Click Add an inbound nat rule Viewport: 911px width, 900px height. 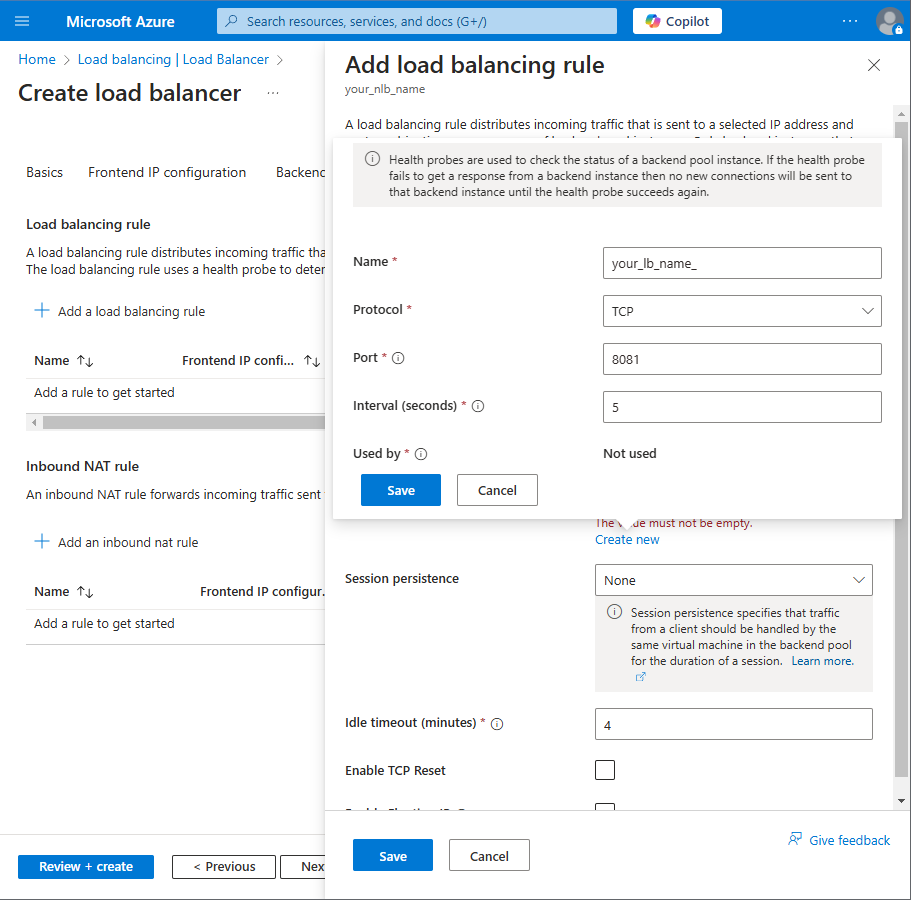[117, 542]
